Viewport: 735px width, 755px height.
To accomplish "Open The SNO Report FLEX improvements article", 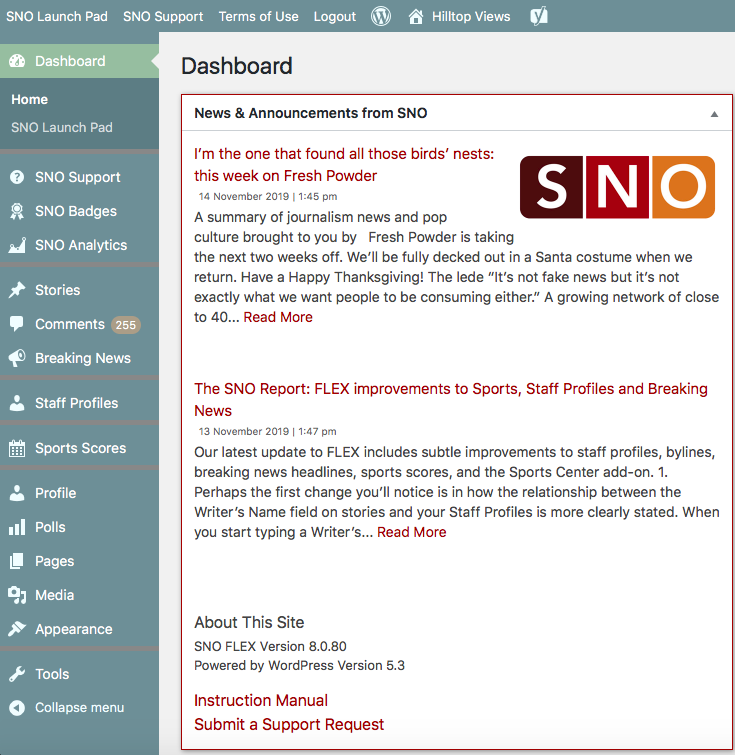I will [x=451, y=400].
